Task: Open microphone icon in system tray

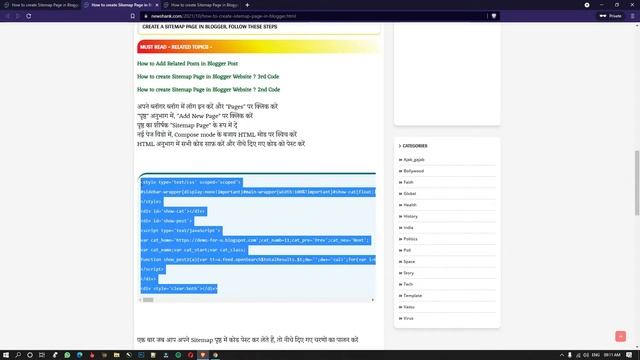Action: pyautogui.click(x=570, y=355)
